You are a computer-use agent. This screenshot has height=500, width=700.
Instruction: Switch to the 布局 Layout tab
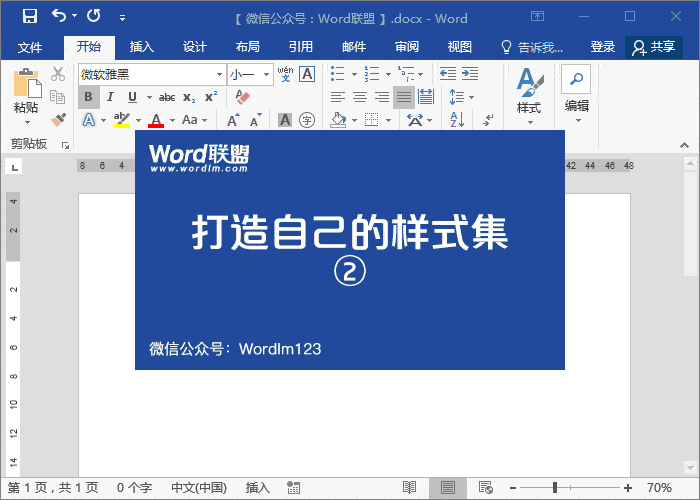(x=248, y=47)
